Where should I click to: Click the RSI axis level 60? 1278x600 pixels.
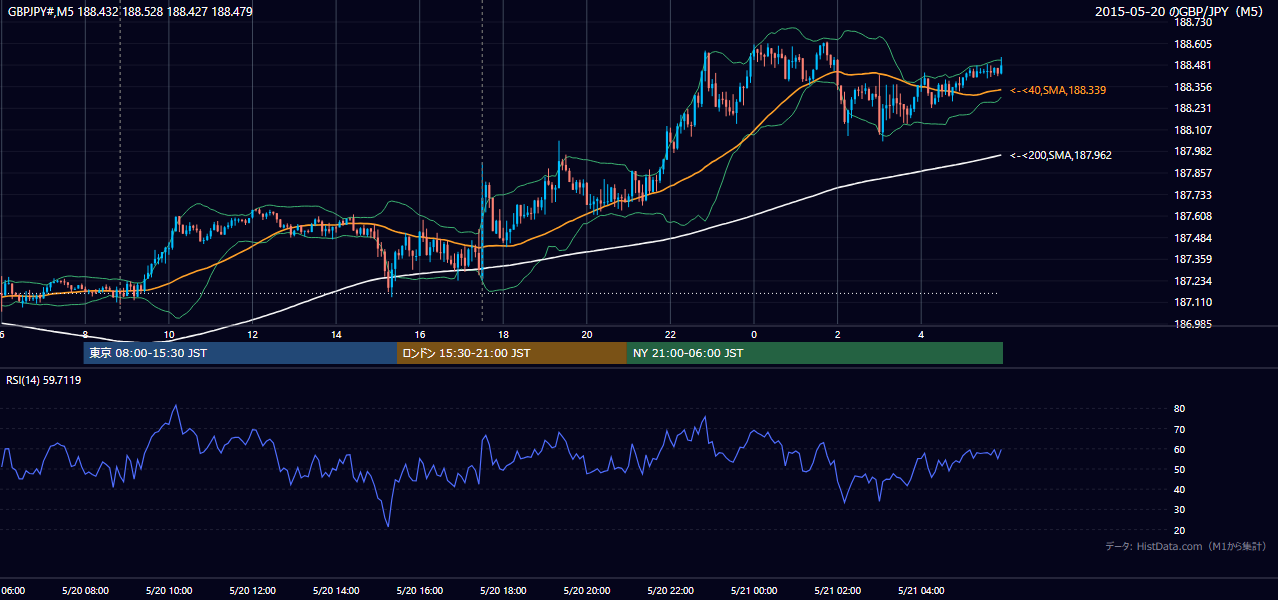pyautogui.click(x=1179, y=449)
